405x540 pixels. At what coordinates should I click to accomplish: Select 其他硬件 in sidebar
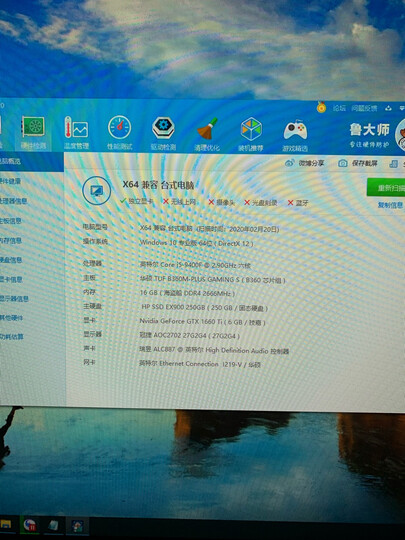tap(10, 318)
